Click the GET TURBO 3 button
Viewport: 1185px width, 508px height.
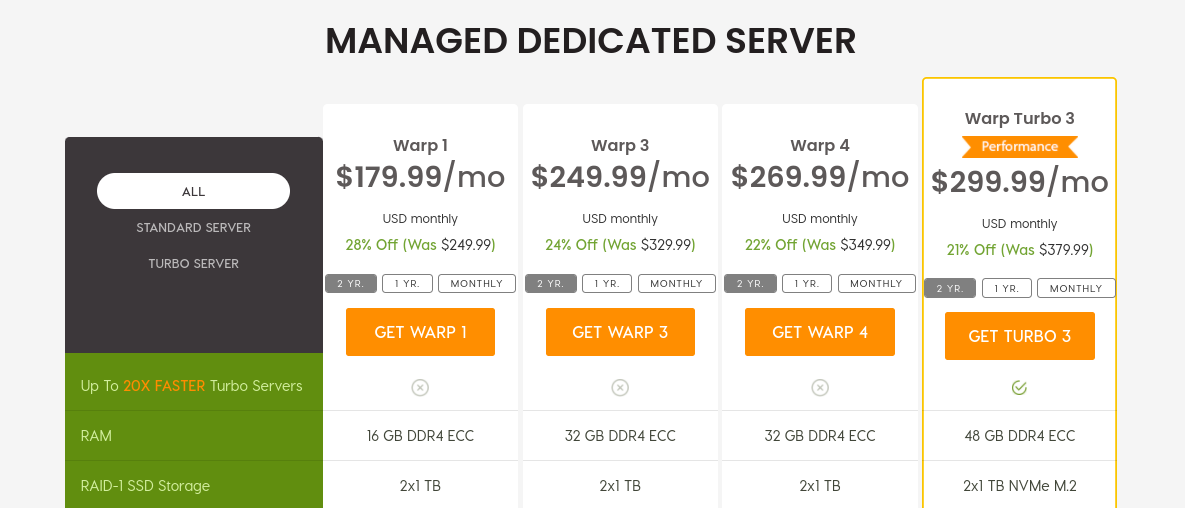pyautogui.click(x=1019, y=336)
